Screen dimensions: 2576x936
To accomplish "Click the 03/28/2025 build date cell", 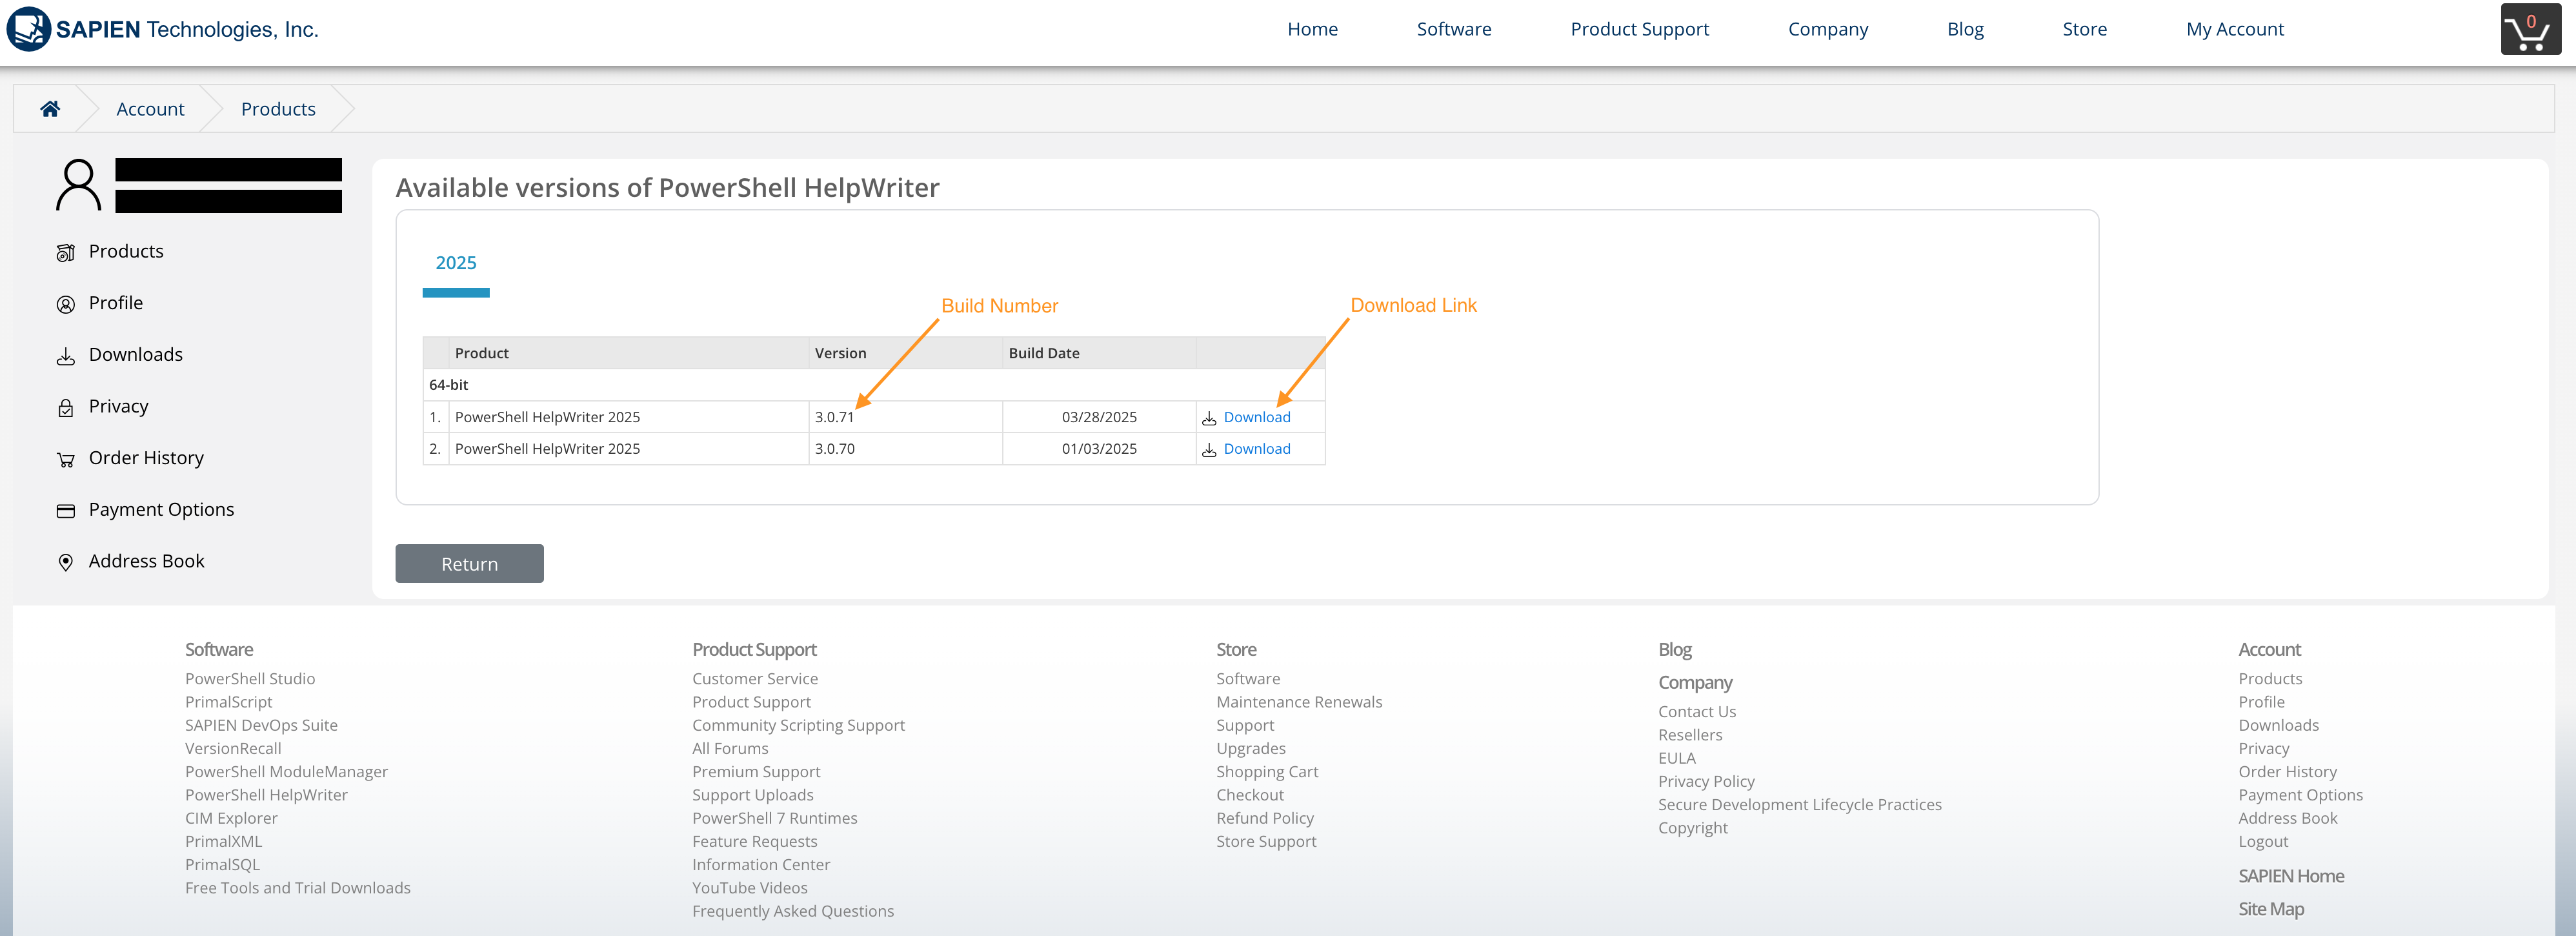I will (x=1099, y=417).
